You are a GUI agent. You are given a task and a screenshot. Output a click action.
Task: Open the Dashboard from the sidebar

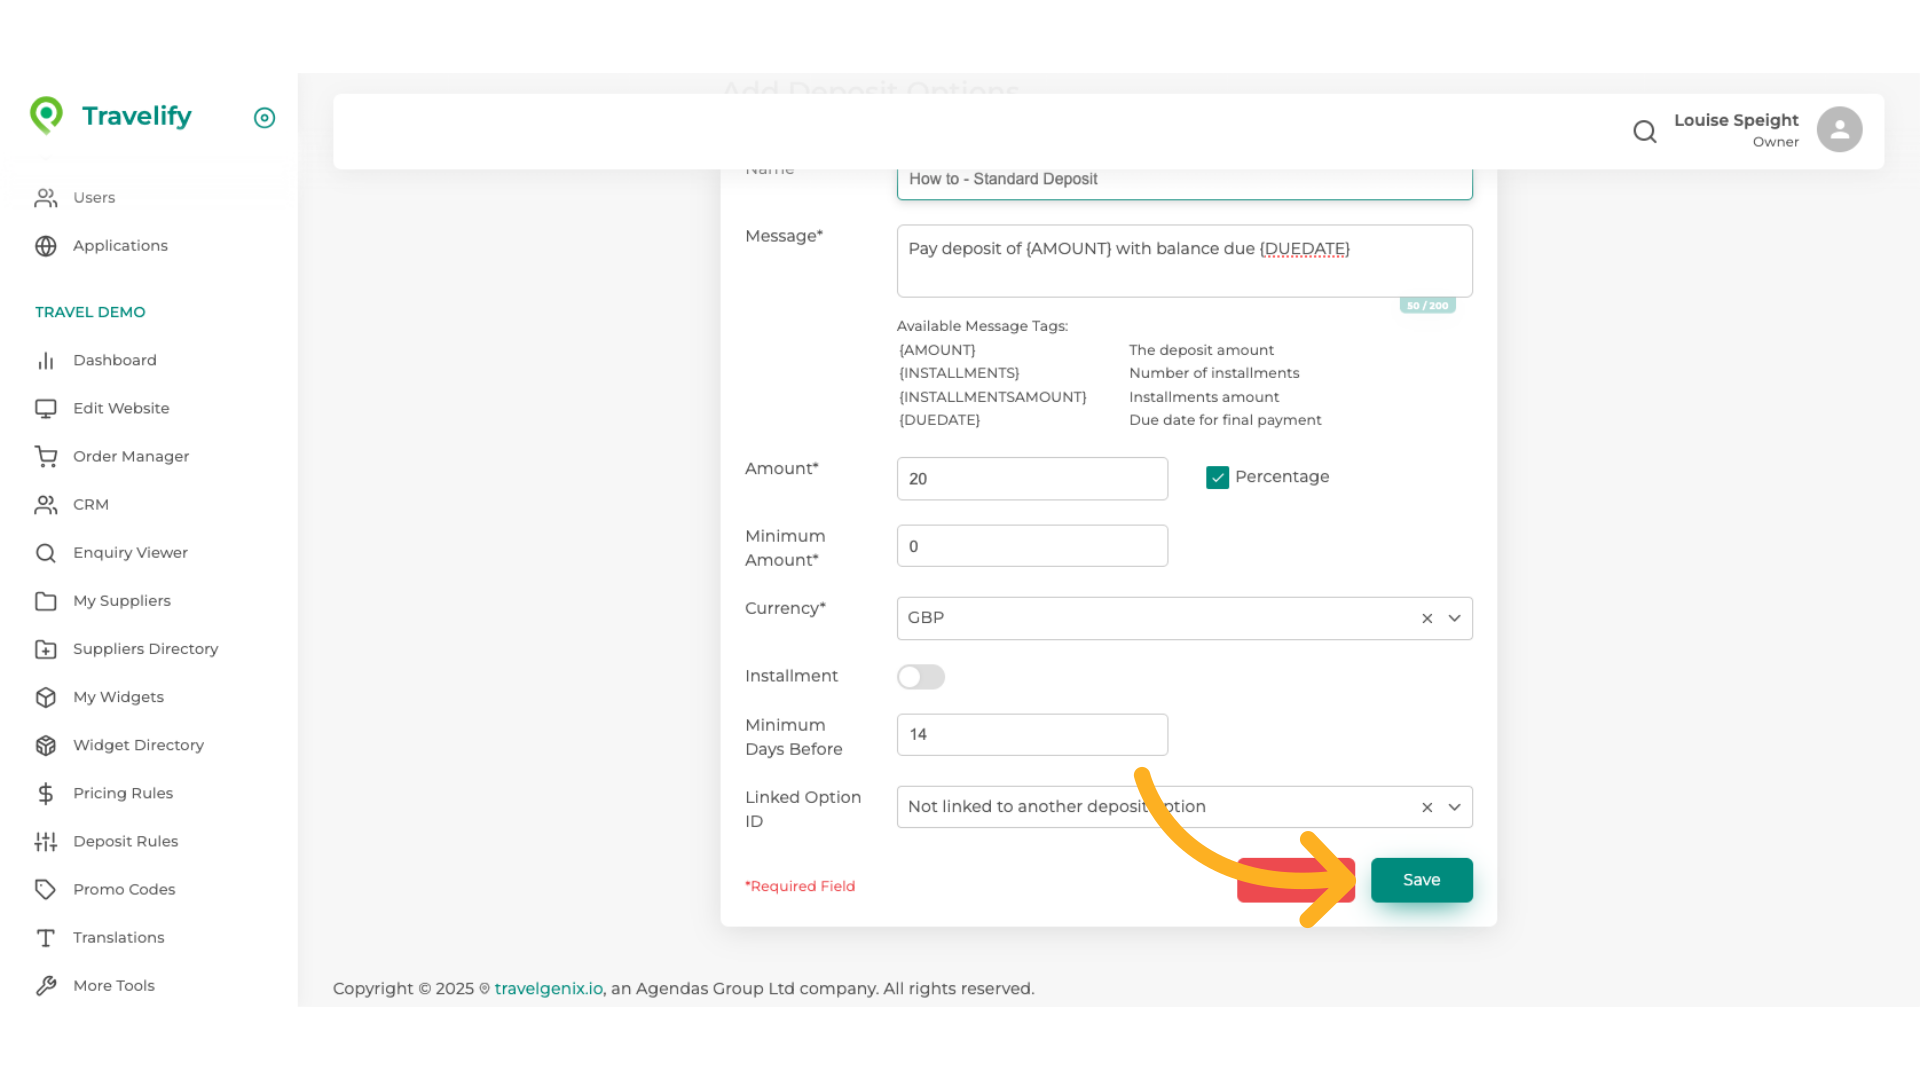coord(114,360)
